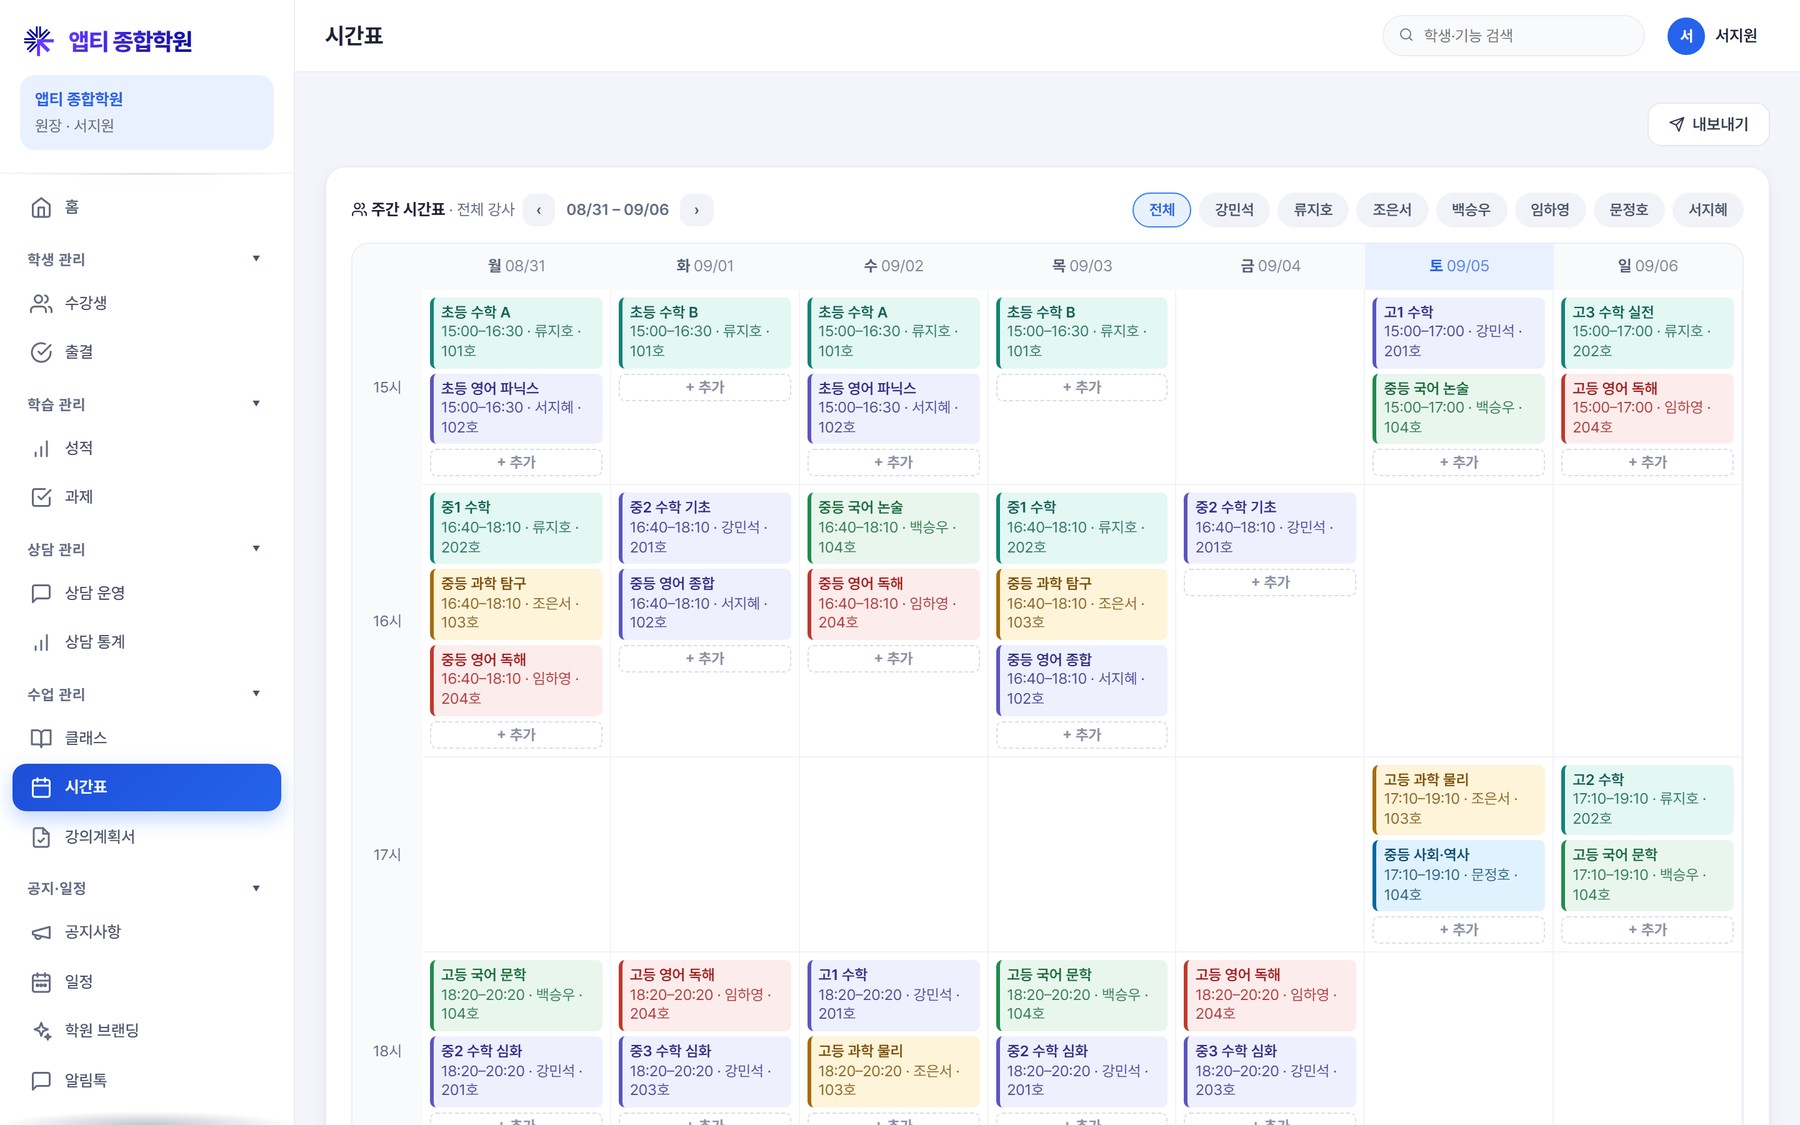Open the 수강생 people icon
The width and height of the screenshot is (1800, 1125).
(x=41, y=303)
